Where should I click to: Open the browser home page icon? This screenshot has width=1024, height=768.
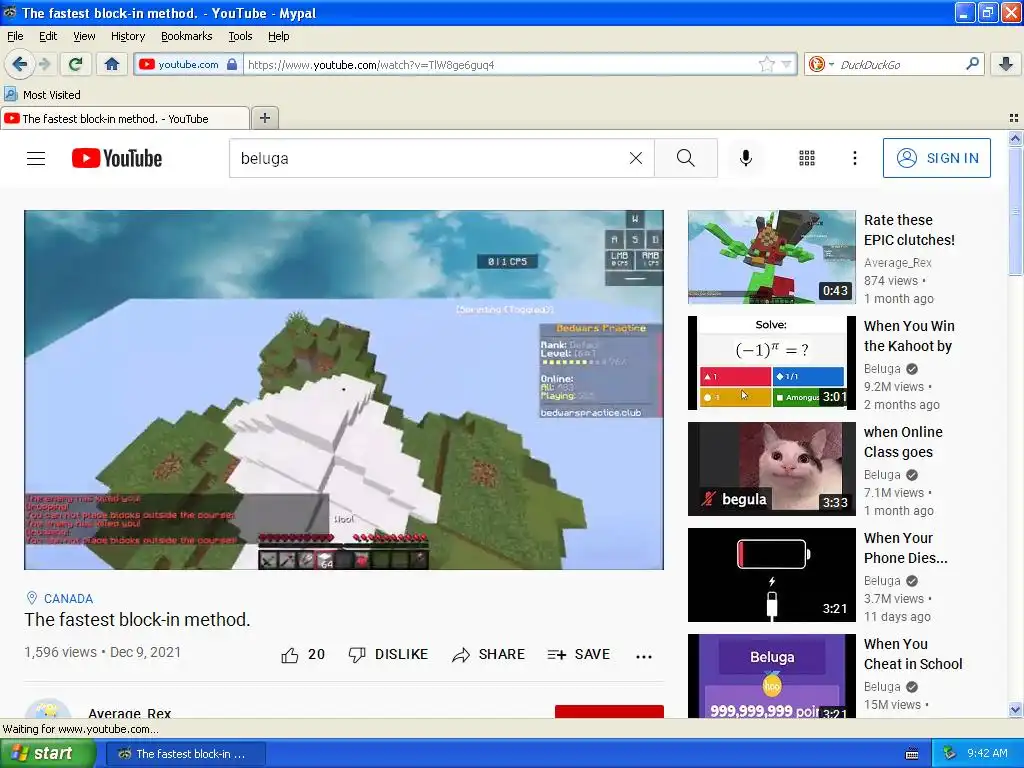[x=112, y=64]
